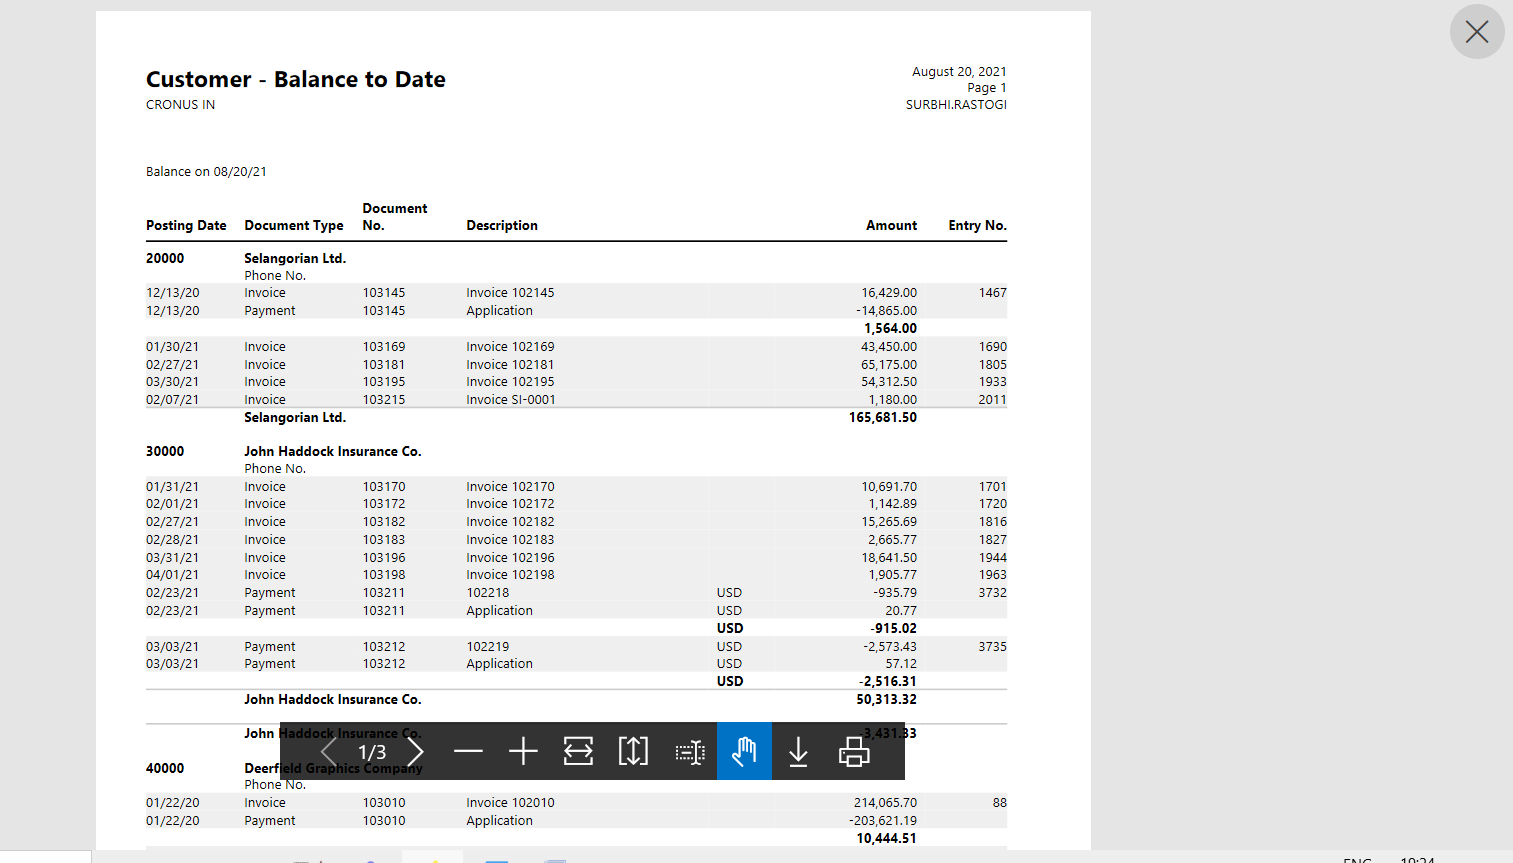Zoom out of the report

point(468,751)
